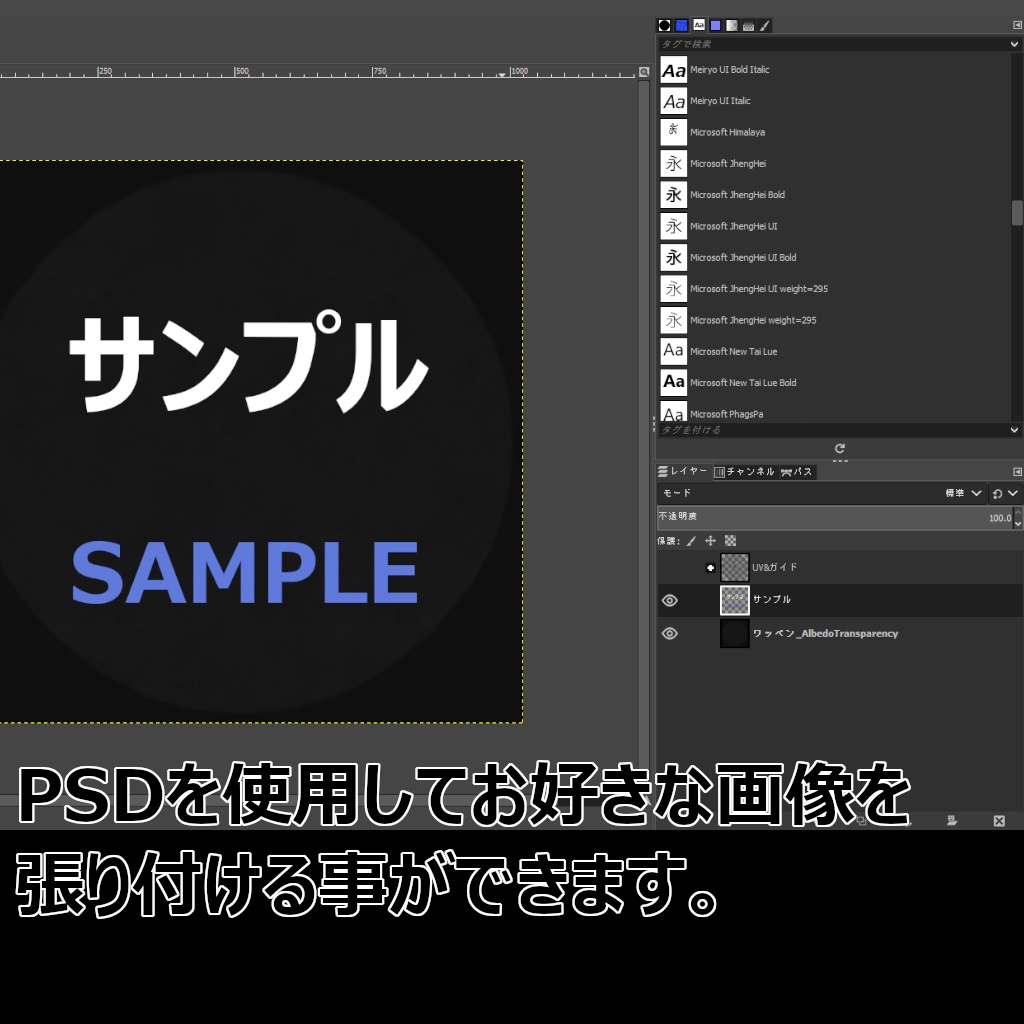Select the Fonts tab icon (Aa)

tap(698, 25)
